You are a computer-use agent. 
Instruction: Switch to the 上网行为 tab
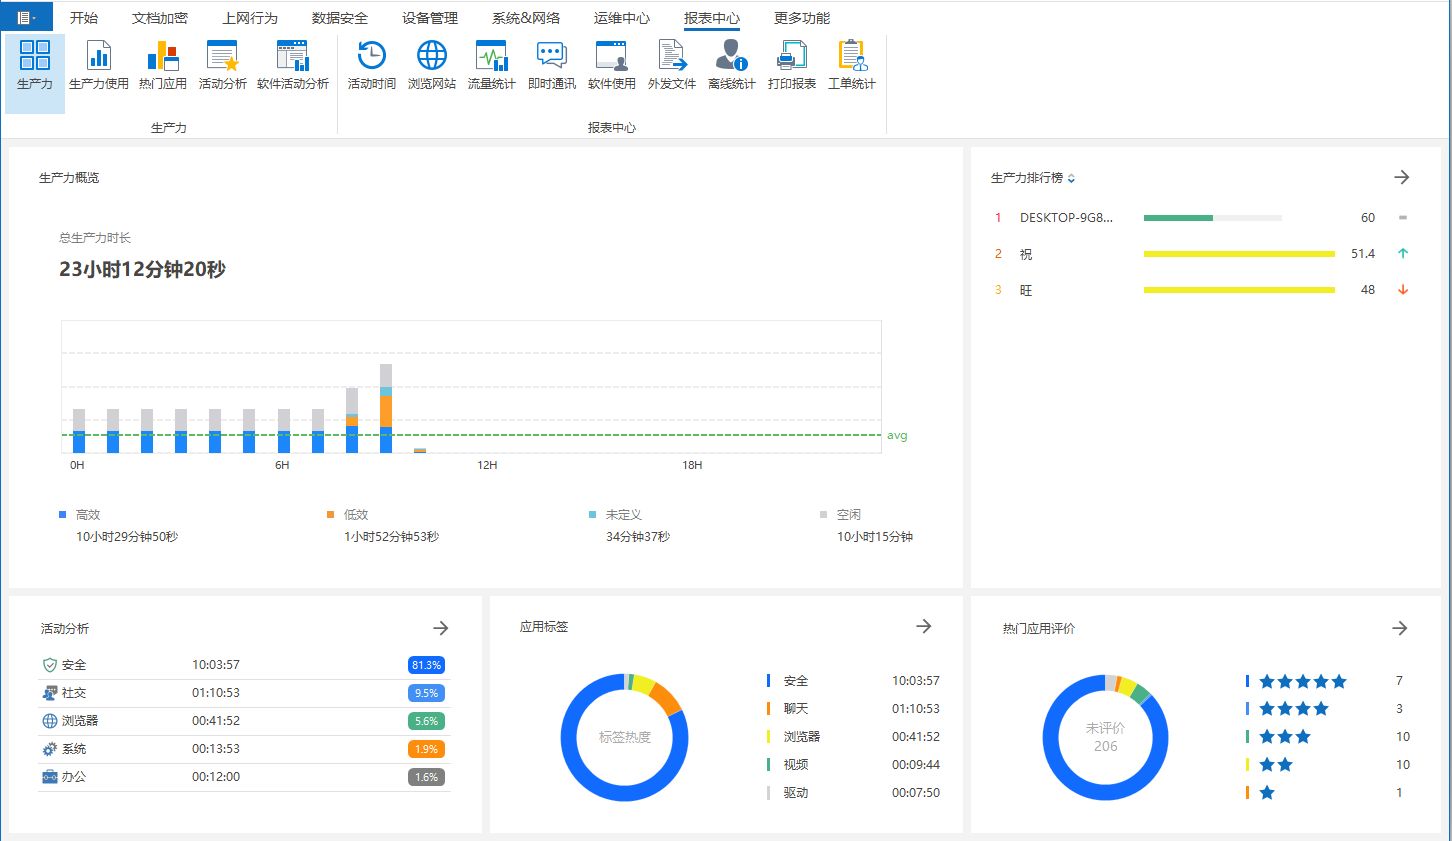point(250,18)
